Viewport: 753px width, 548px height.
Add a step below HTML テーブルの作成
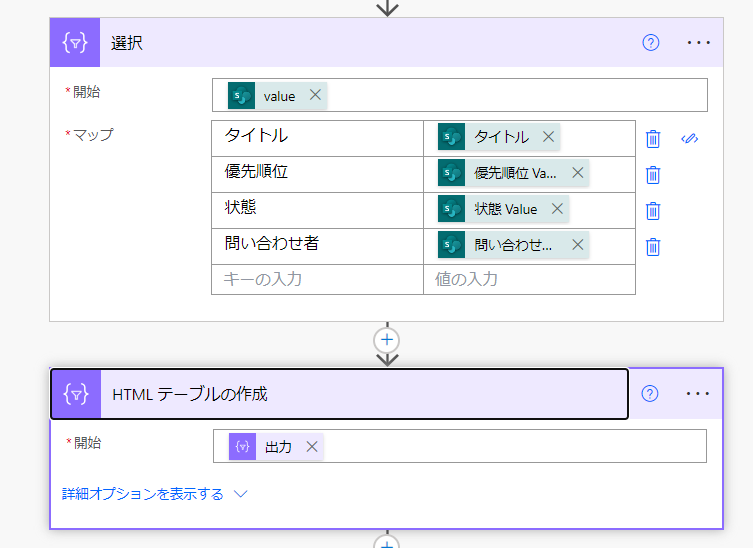pos(387,543)
